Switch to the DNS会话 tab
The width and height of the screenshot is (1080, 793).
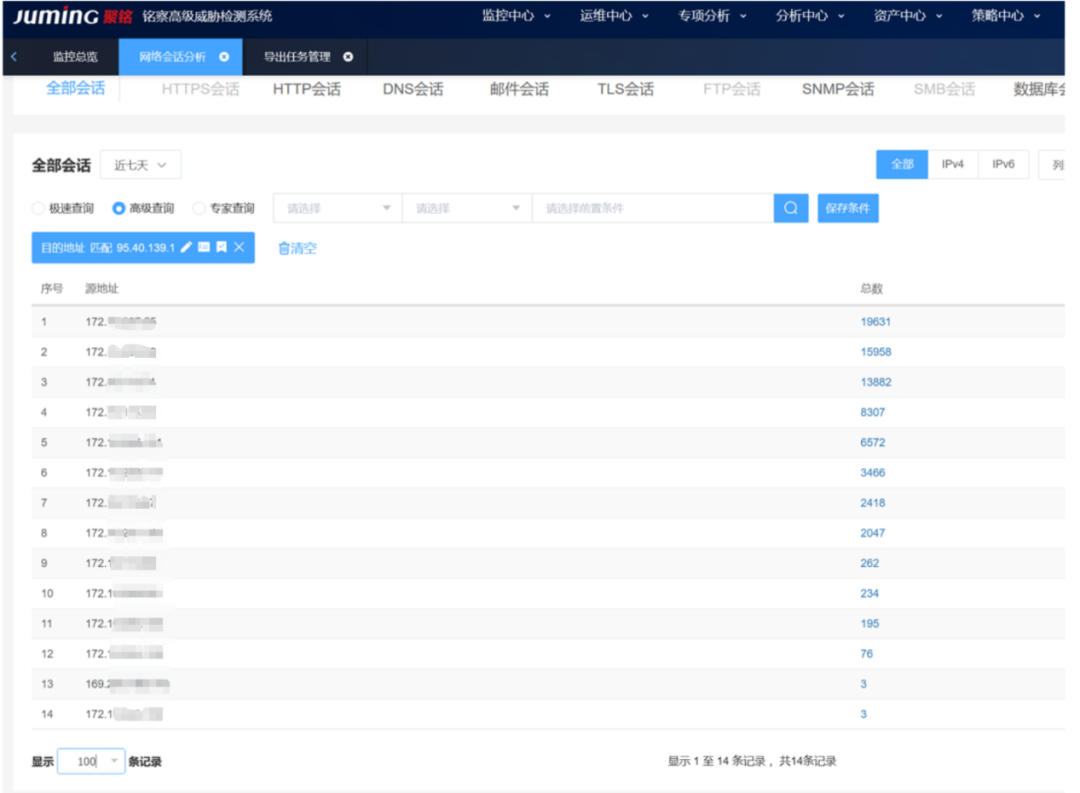click(x=412, y=89)
